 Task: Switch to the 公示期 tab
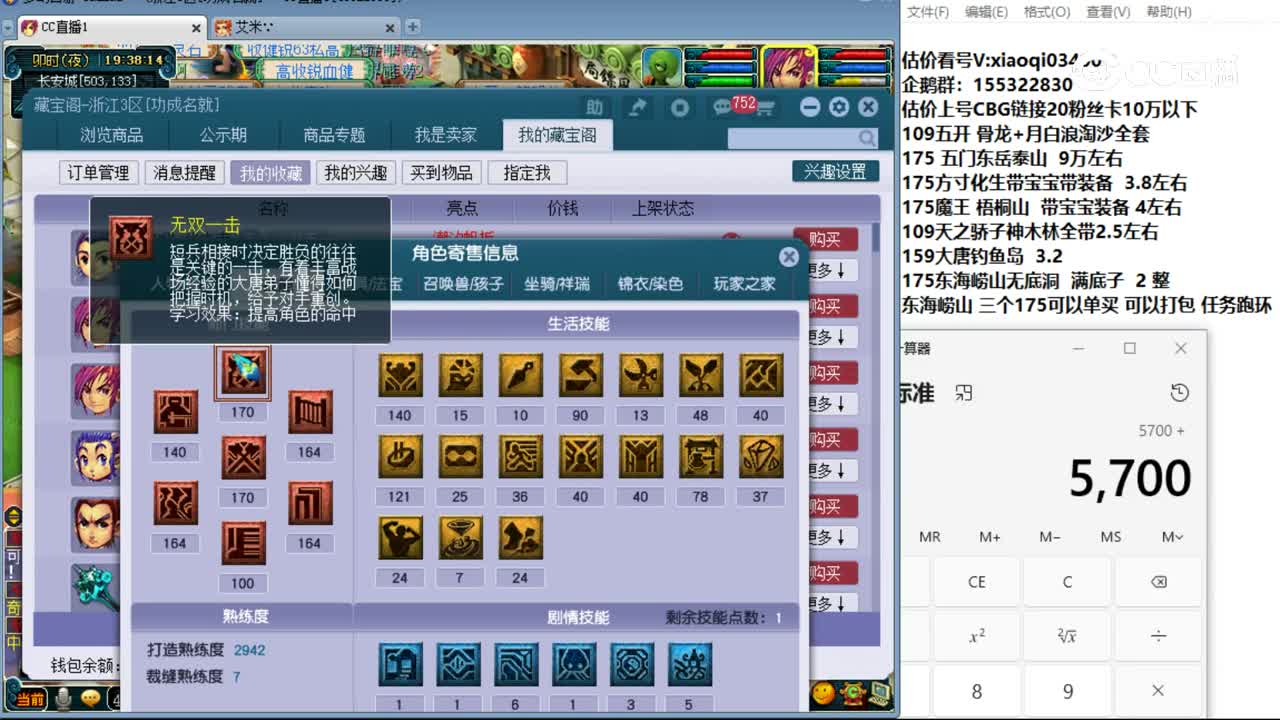click(x=224, y=134)
